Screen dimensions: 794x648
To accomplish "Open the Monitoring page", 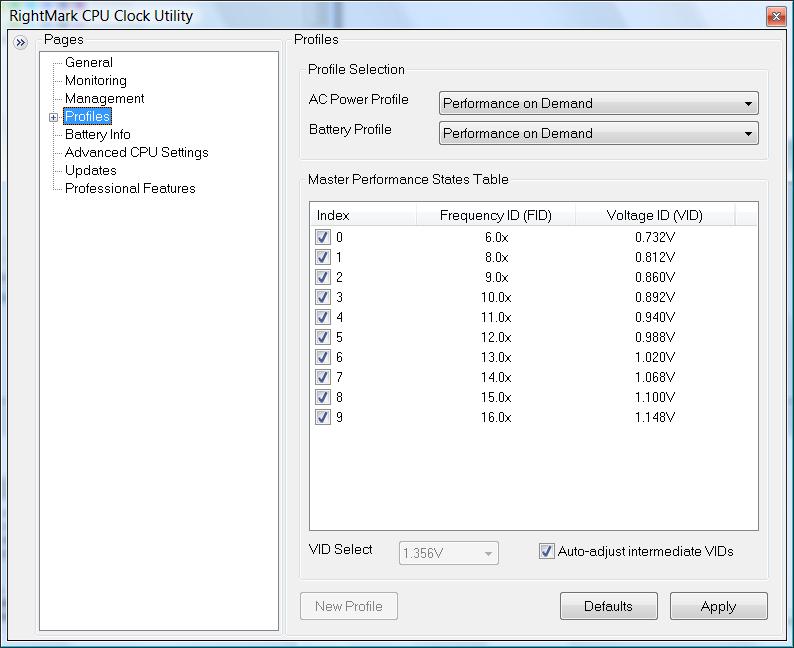I will click(96, 80).
